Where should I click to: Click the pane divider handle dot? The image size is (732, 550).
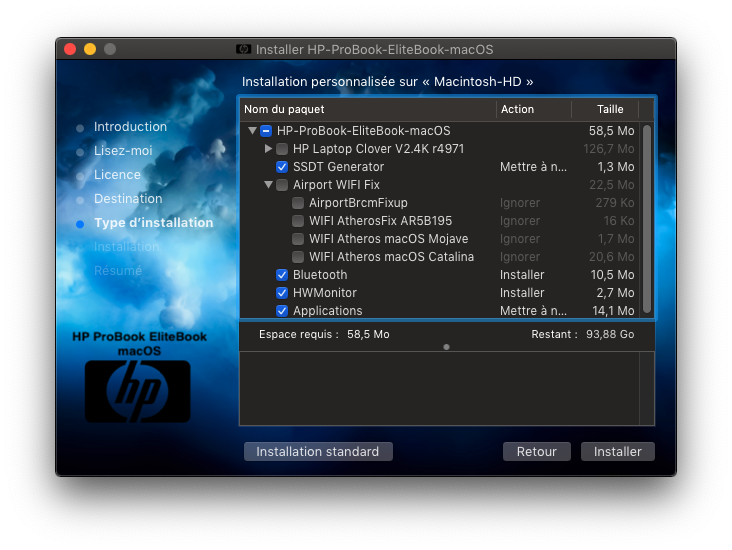[x=446, y=347]
